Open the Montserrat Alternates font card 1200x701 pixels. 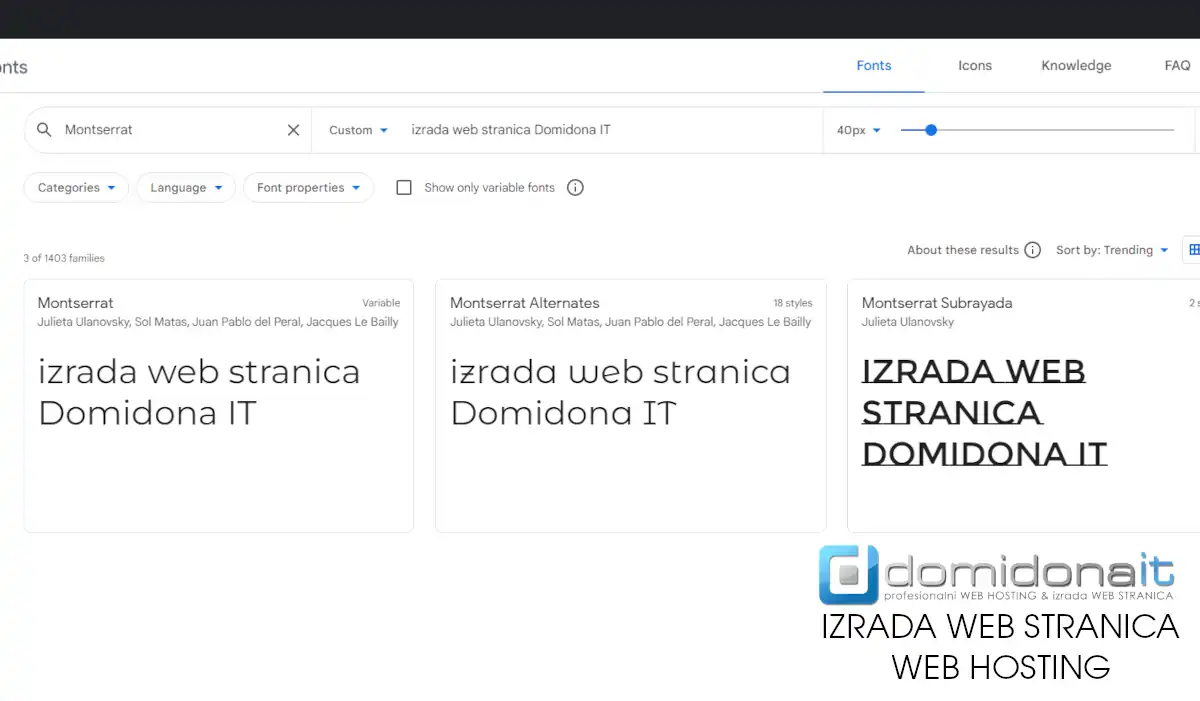[x=631, y=405]
